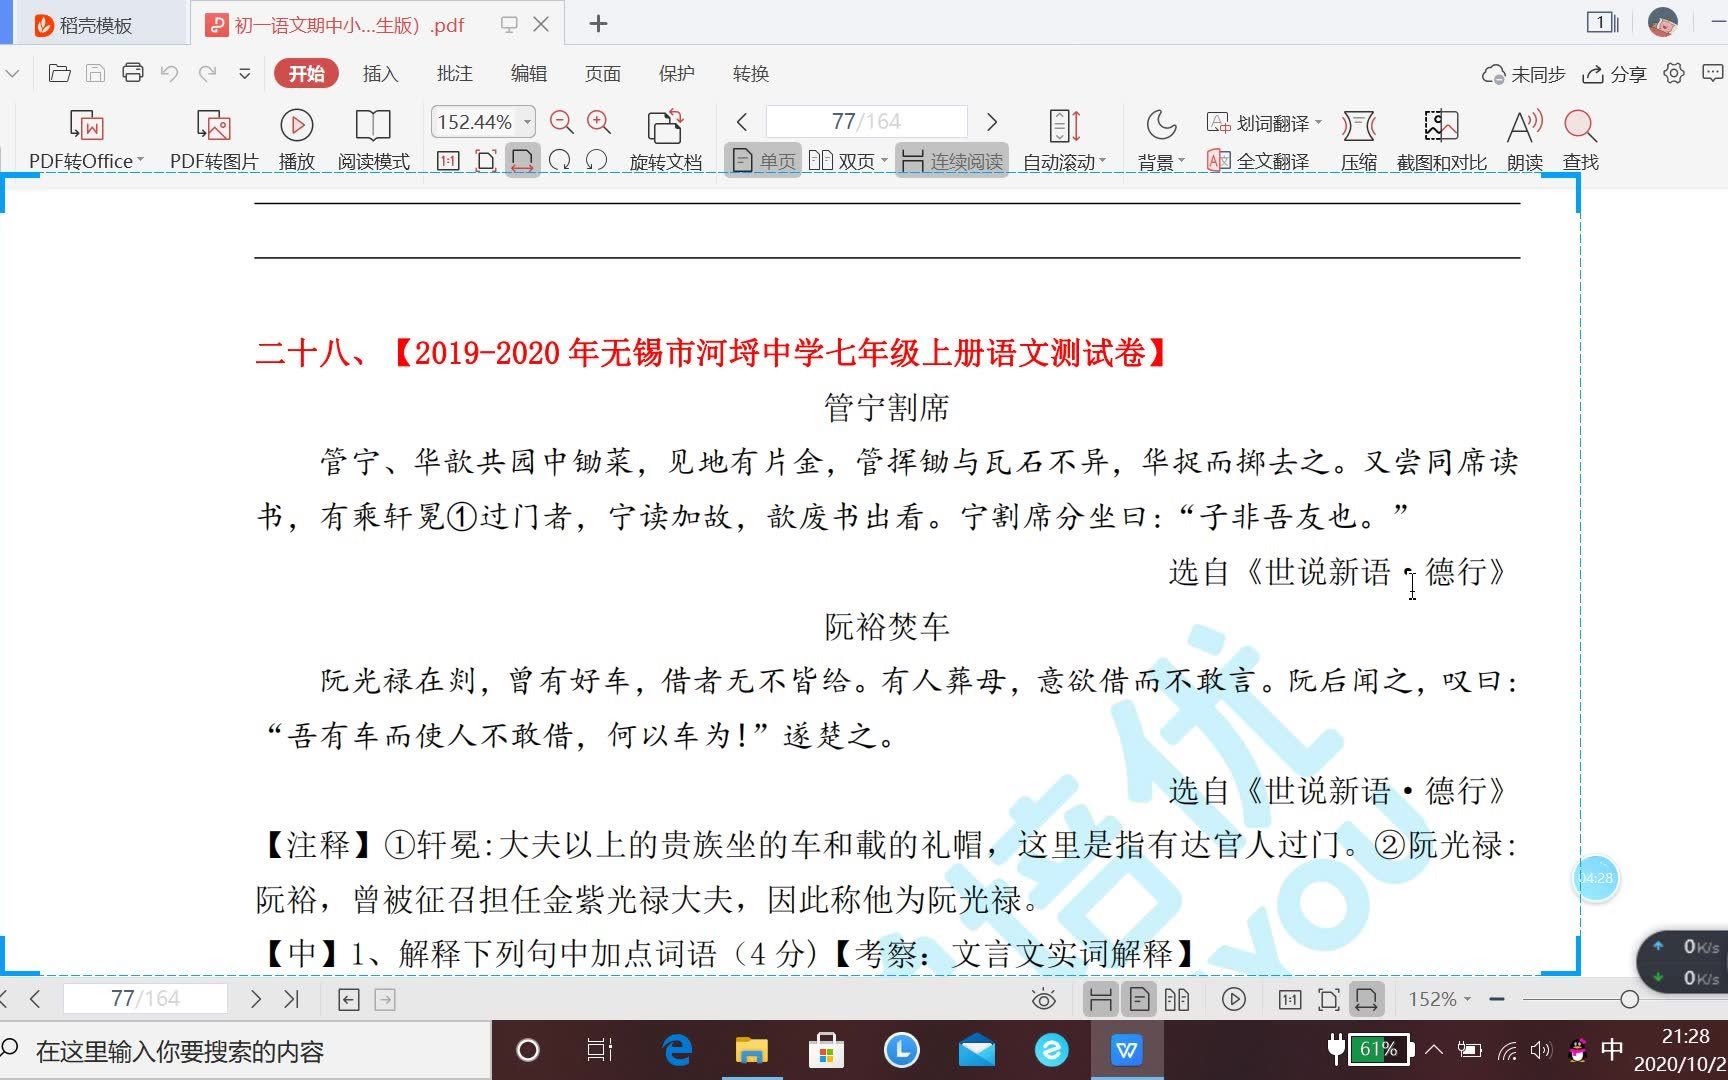Screen dimensions: 1728x1080
Task: Open the 背景 background options
Action: 1161,139
